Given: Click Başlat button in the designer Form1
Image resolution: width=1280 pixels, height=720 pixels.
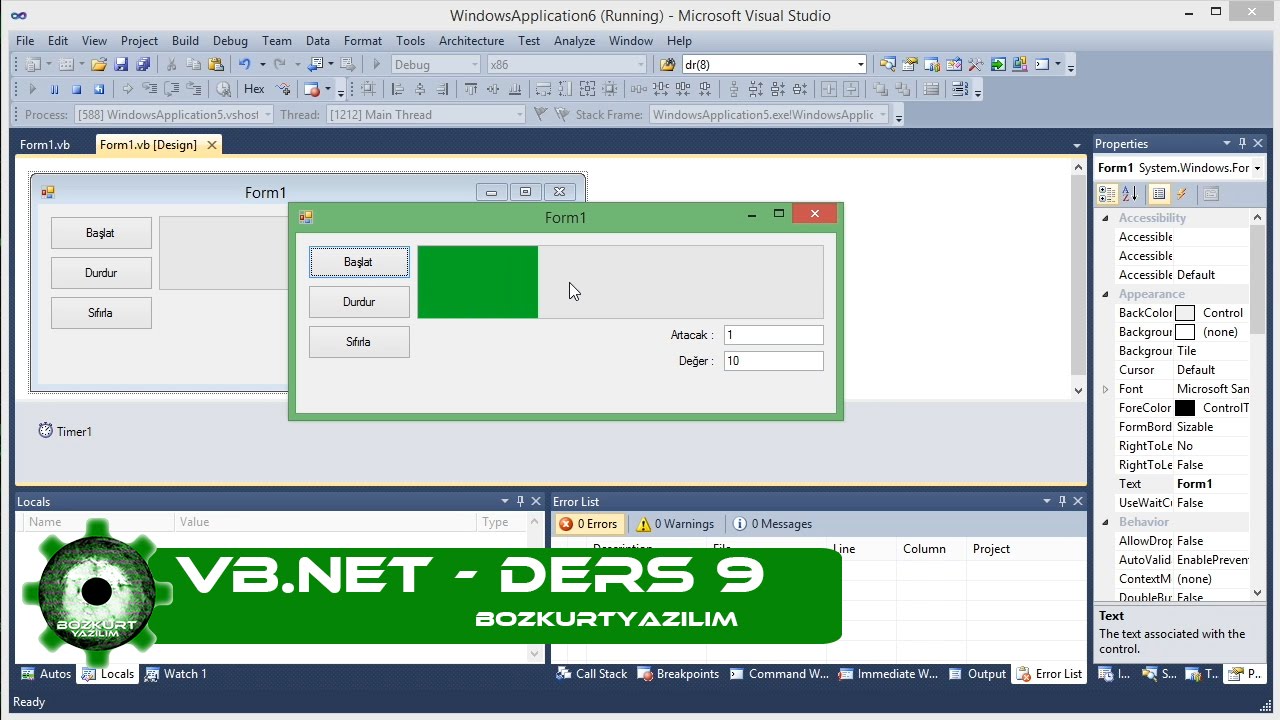Looking at the screenshot, I should click(x=101, y=233).
